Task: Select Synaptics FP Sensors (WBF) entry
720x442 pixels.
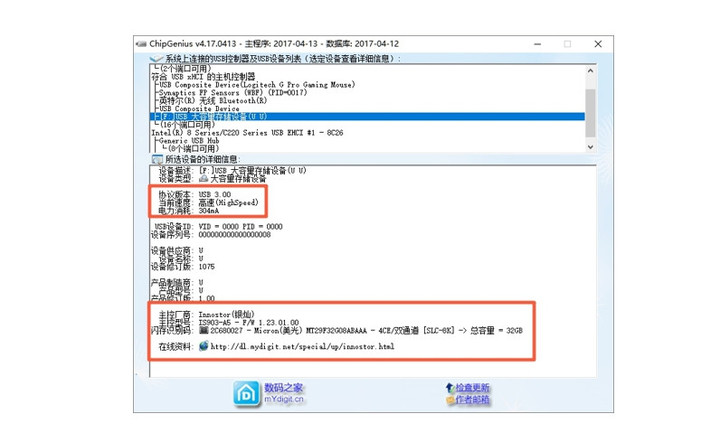Action: (233, 93)
